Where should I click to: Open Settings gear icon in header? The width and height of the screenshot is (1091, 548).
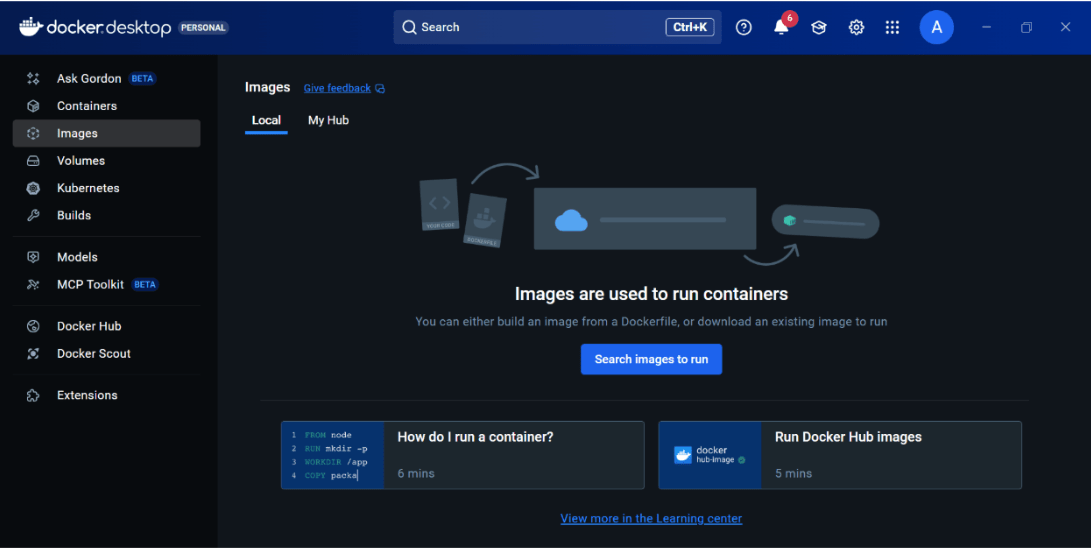pos(856,27)
